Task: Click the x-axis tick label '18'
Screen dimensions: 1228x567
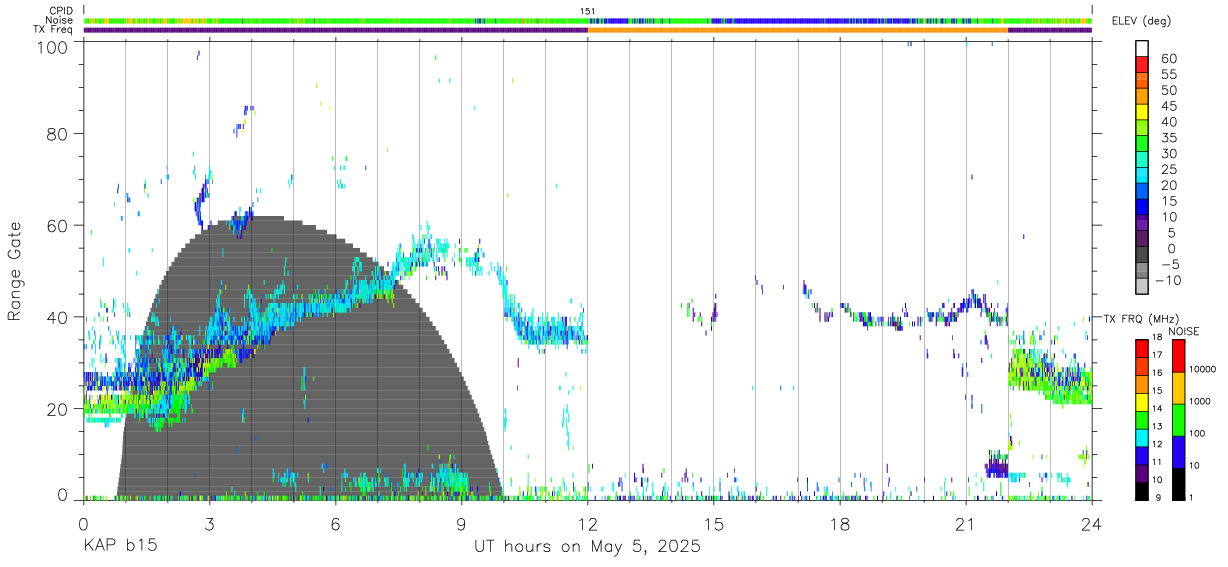Action: point(839,524)
